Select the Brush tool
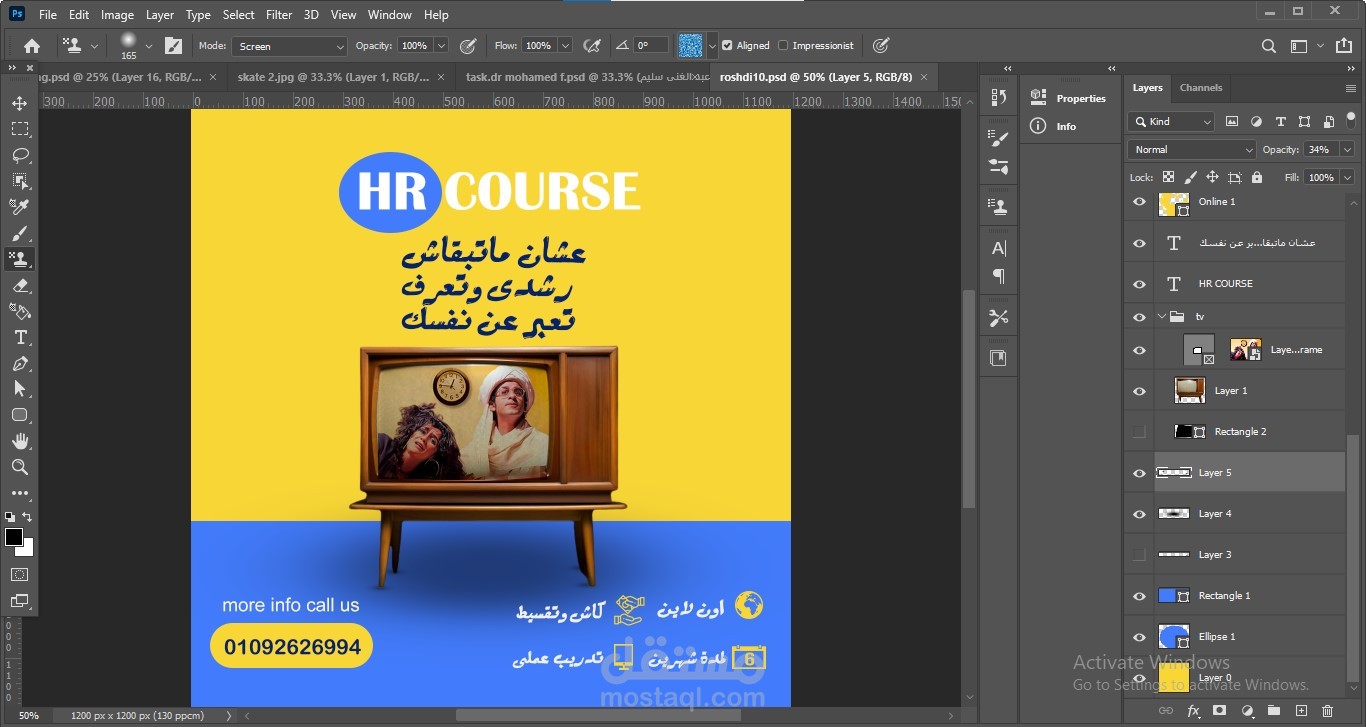The height and width of the screenshot is (727, 1366). 19,233
